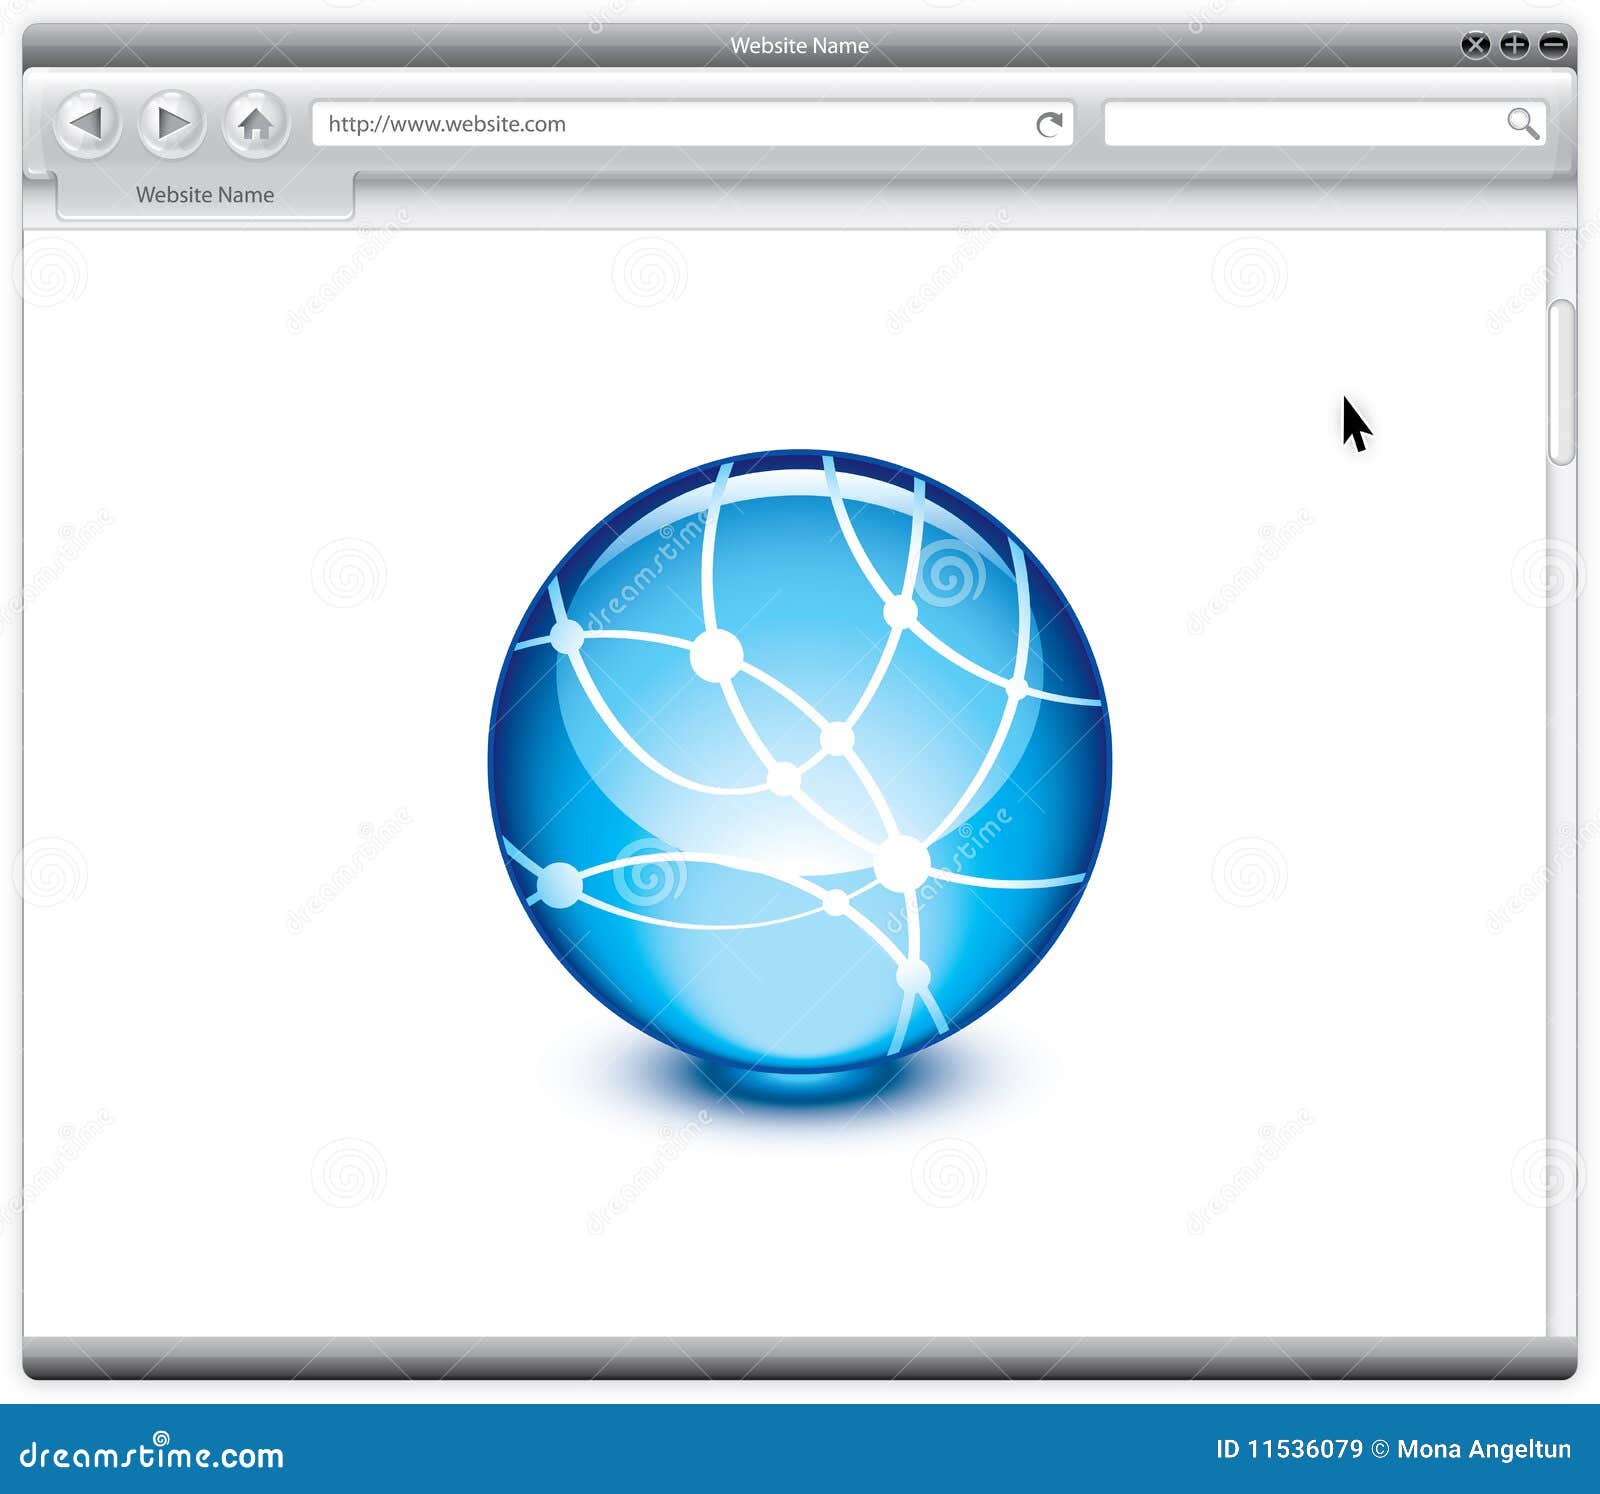
Task: Click the Website Name title bar text
Action: tap(799, 46)
